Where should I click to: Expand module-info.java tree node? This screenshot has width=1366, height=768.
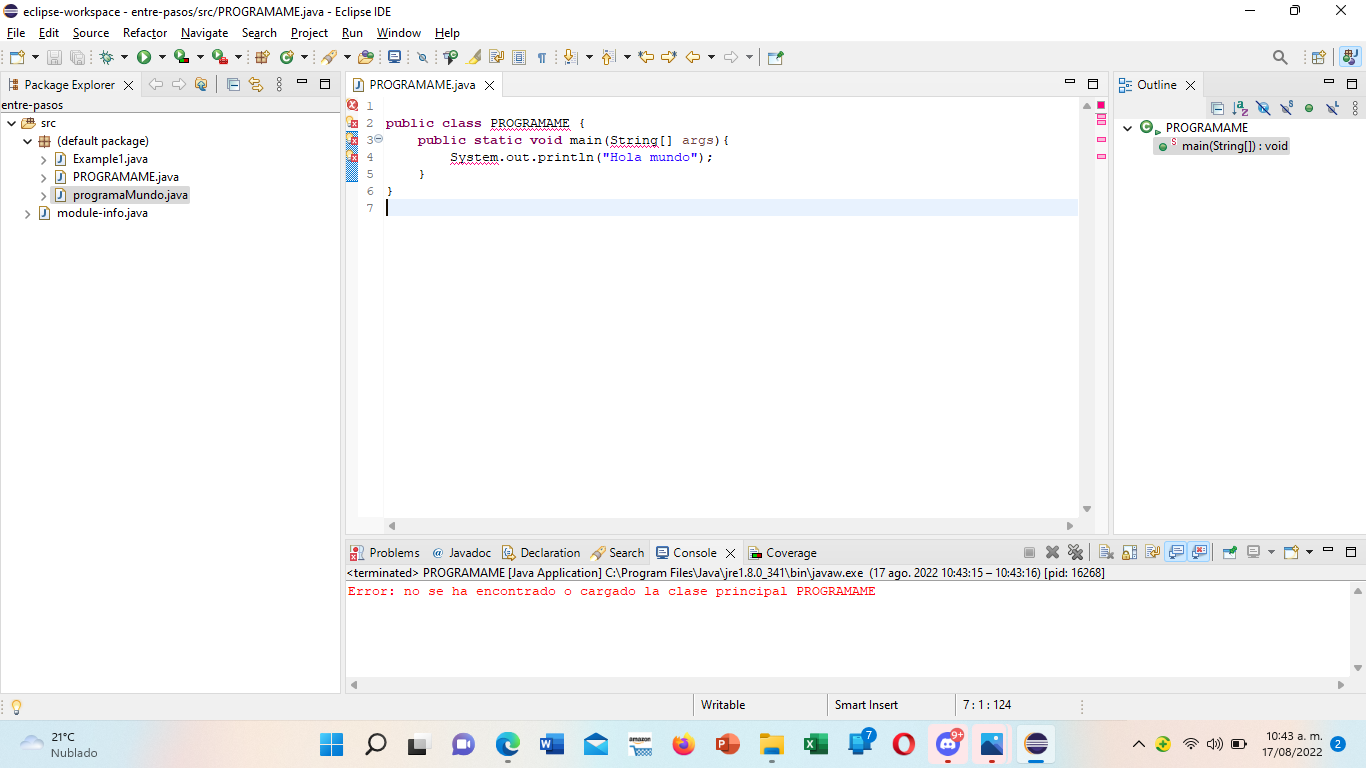[x=27, y=213]
